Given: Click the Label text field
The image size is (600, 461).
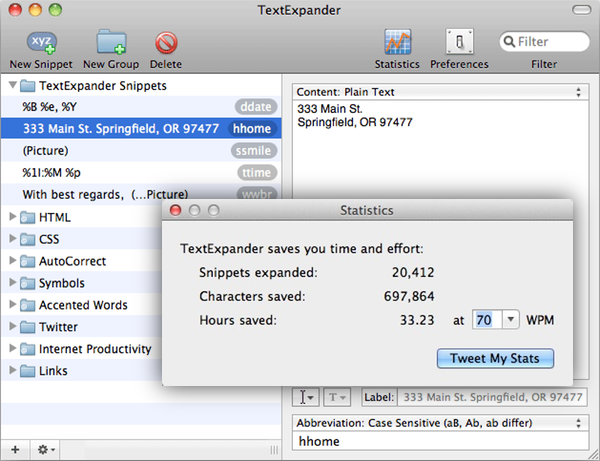Looking at the screenshot, I should pos(492,397).
